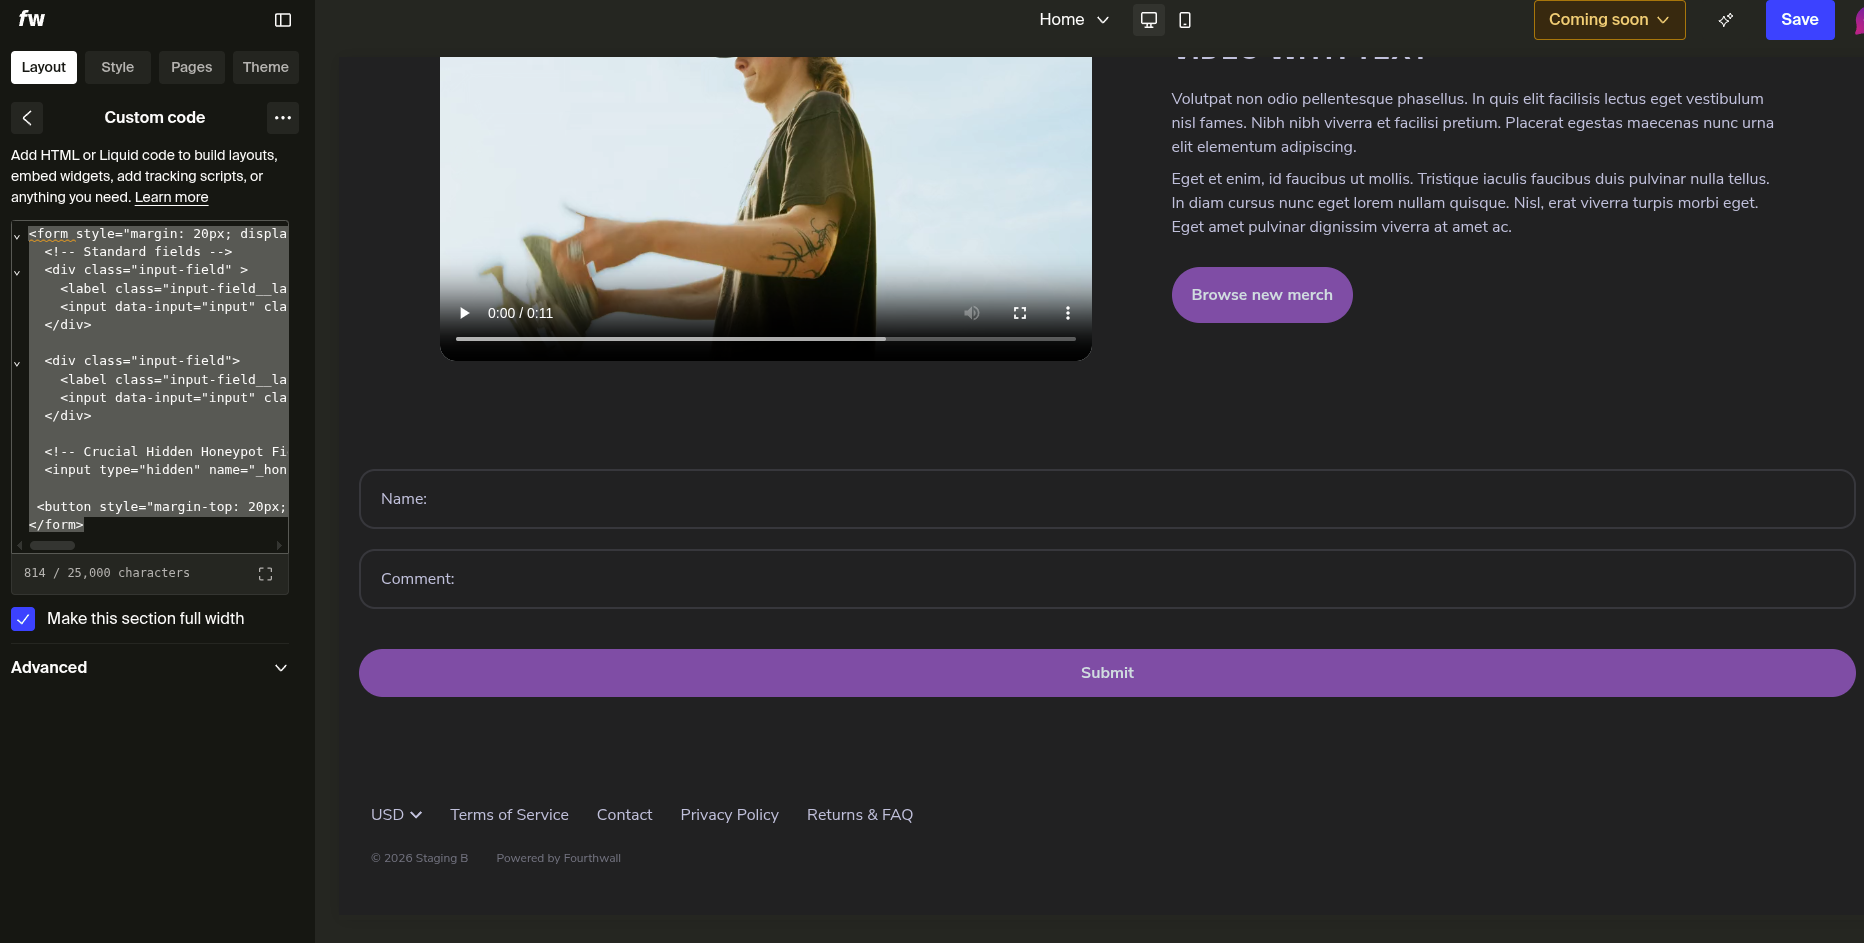The width and height of the screenshot is (1864, 943).
Task: Open Custom code more options menu
Action: click(283, 118)
